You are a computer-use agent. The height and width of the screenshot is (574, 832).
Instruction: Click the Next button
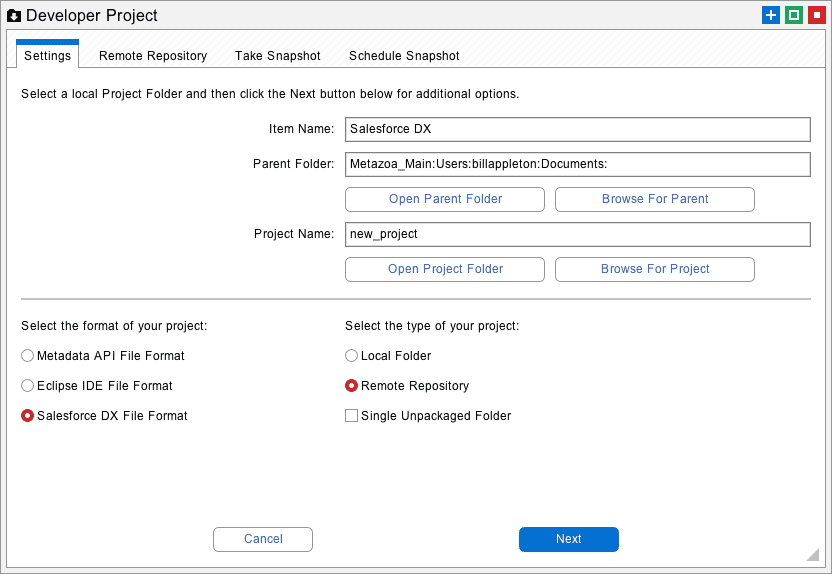569,539
